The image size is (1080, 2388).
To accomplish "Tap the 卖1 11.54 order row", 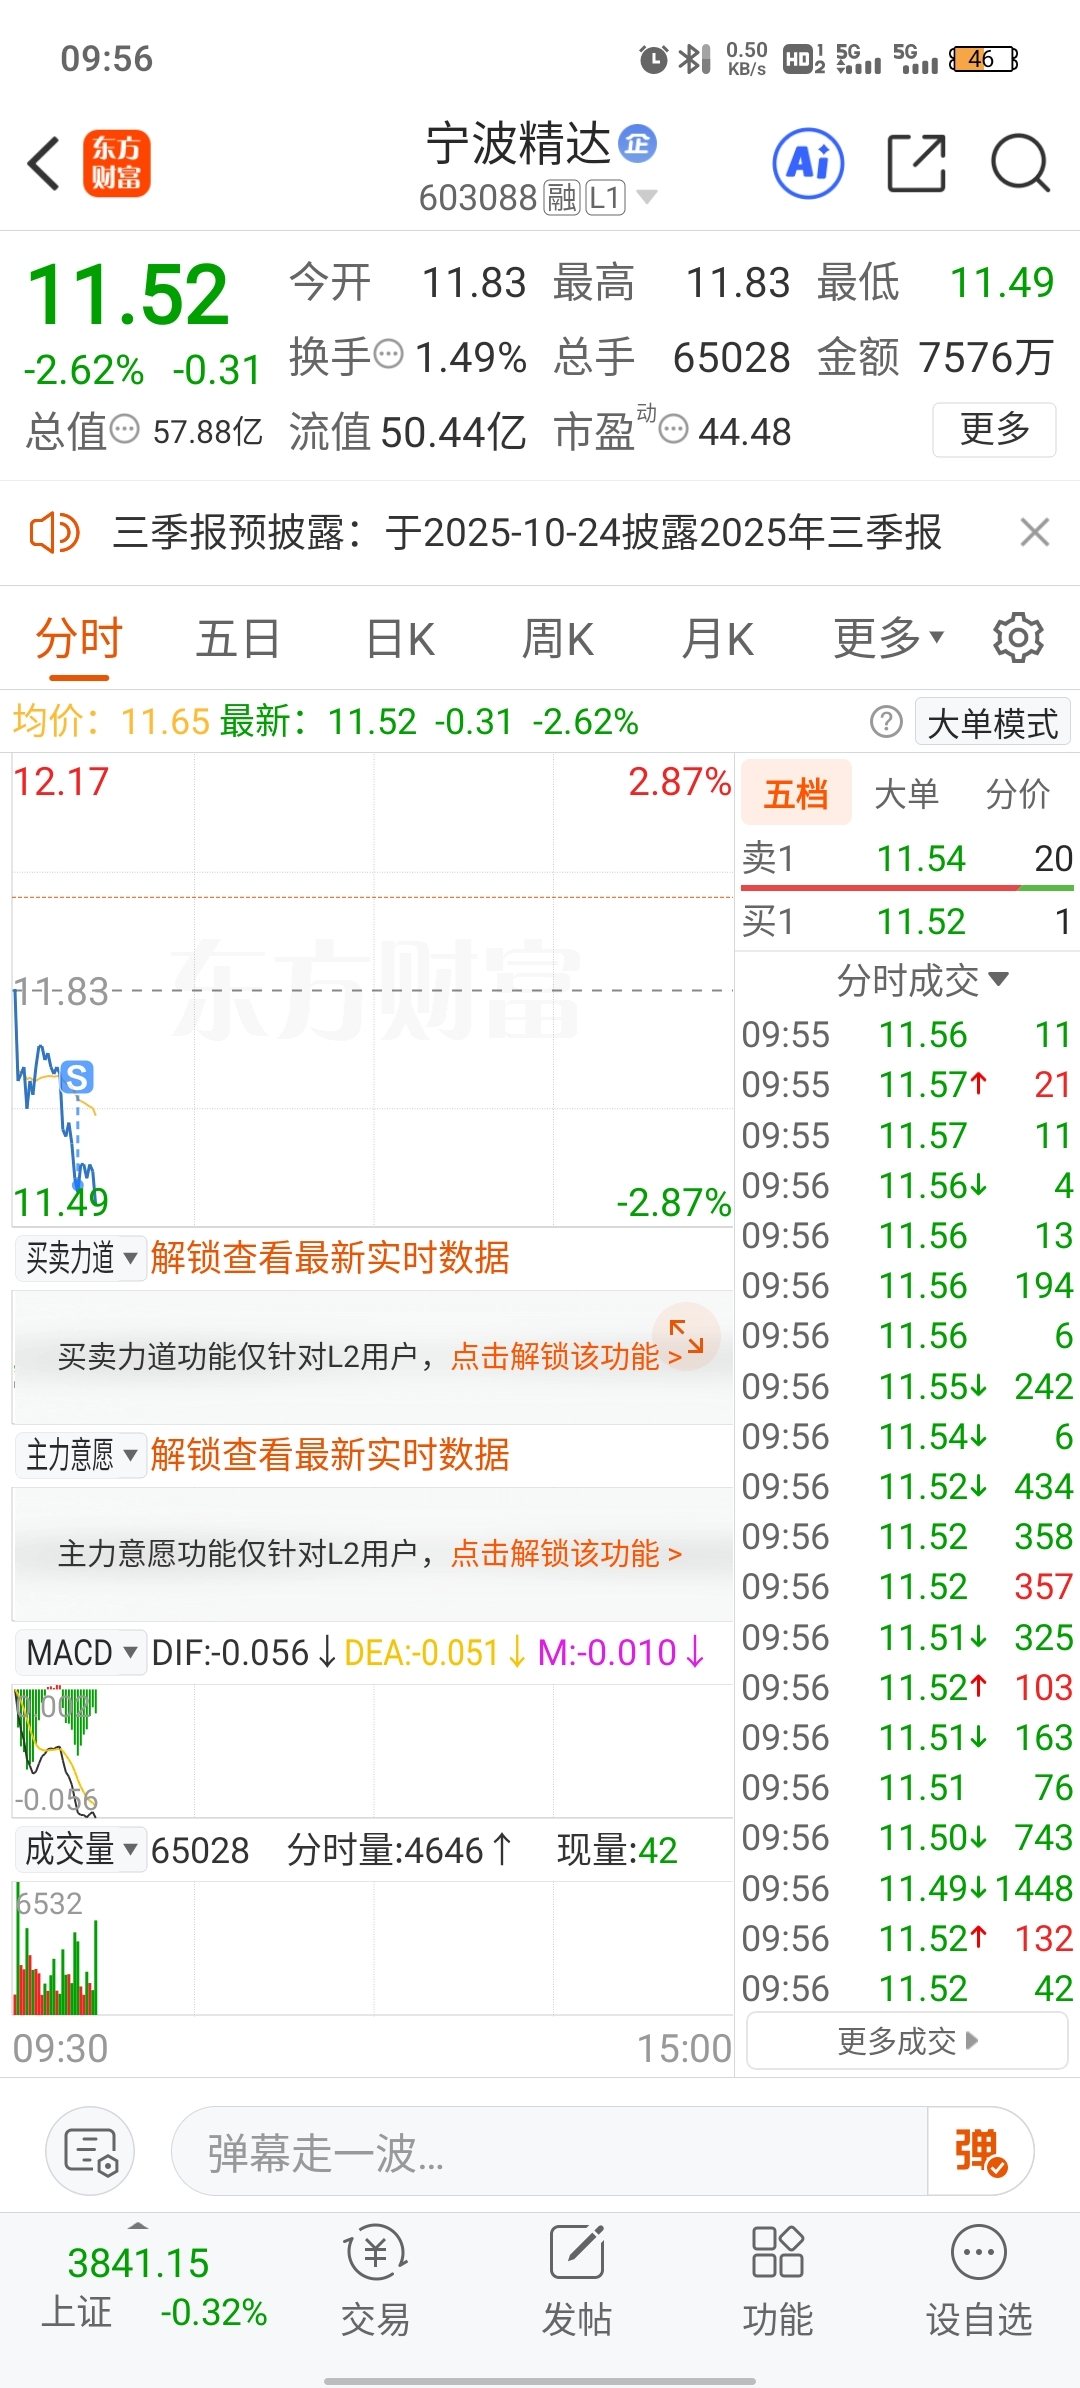I will coord(907,858).
